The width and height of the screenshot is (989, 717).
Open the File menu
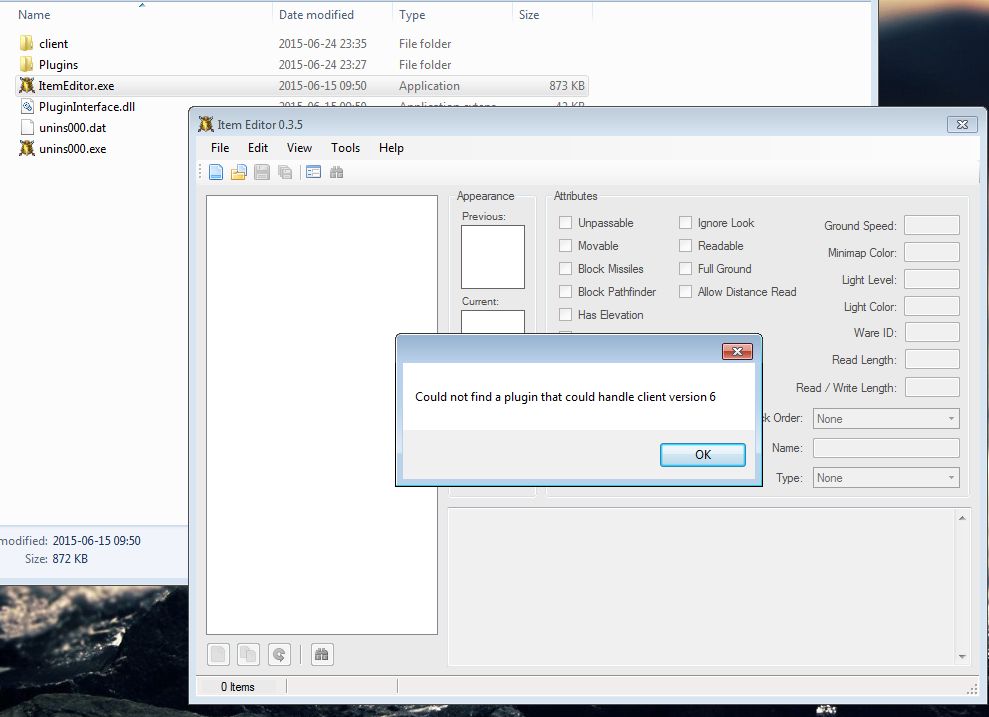(x=220, y=148)
